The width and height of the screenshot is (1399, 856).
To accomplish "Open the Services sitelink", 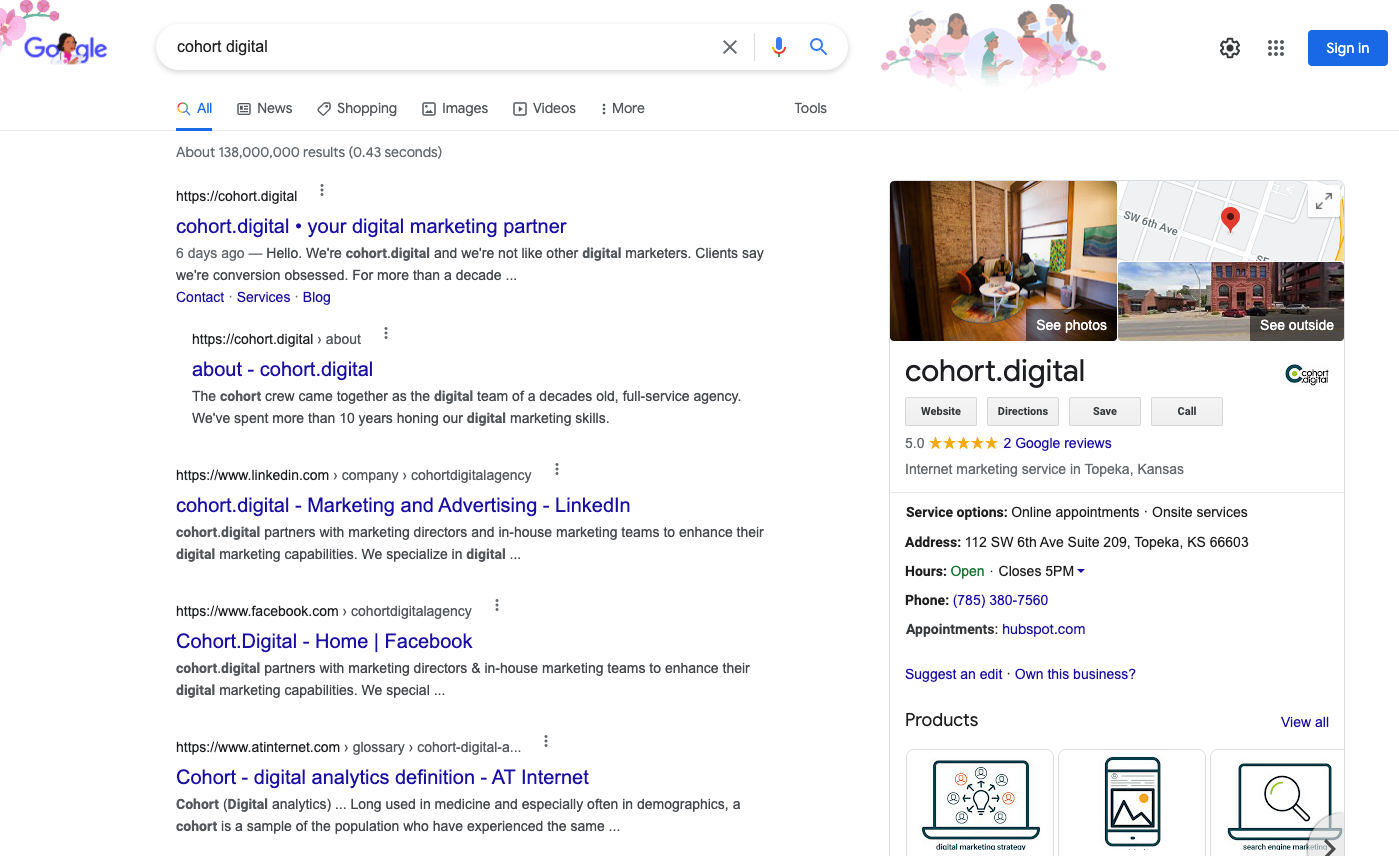I will [x=263, y=297].
